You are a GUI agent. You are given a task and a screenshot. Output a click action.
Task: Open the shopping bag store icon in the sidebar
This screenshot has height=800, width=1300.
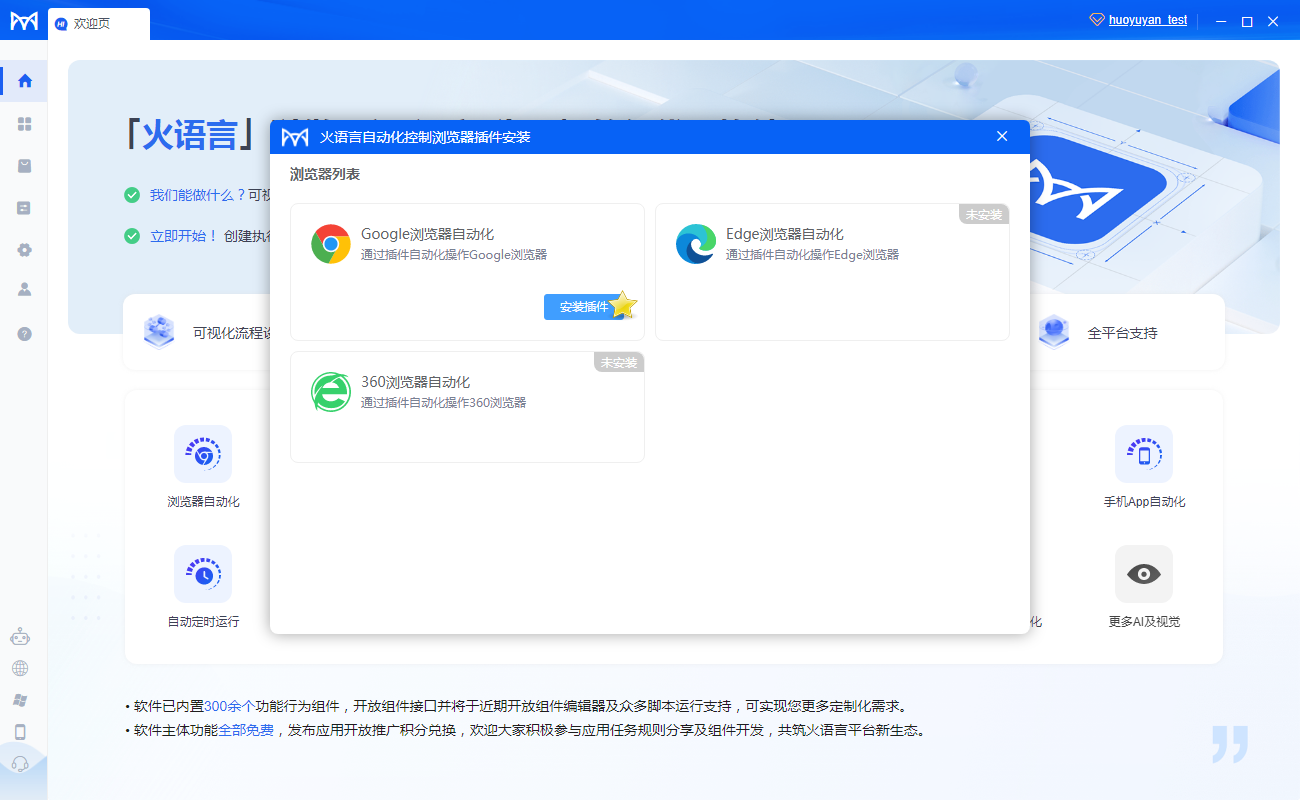pos(25,166)
